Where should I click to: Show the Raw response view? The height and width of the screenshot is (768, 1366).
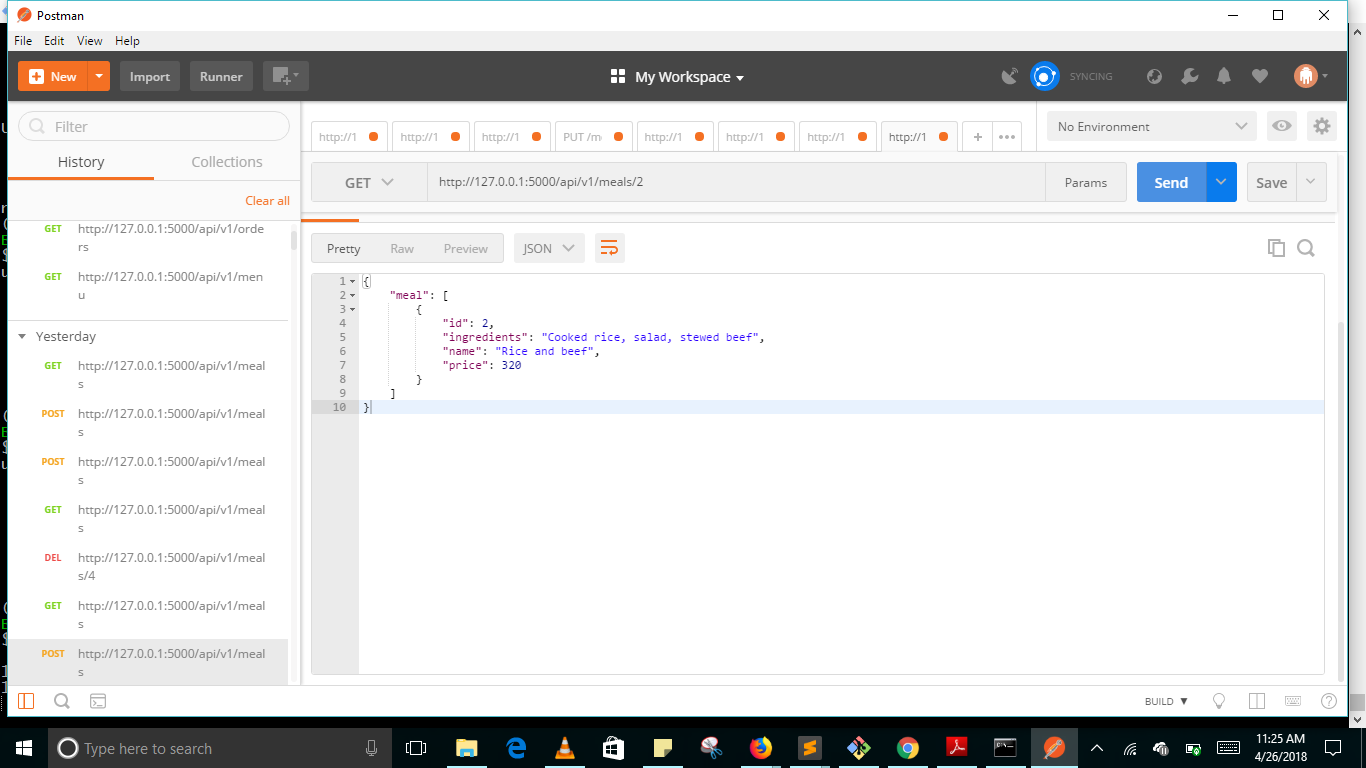click(402, 248)
